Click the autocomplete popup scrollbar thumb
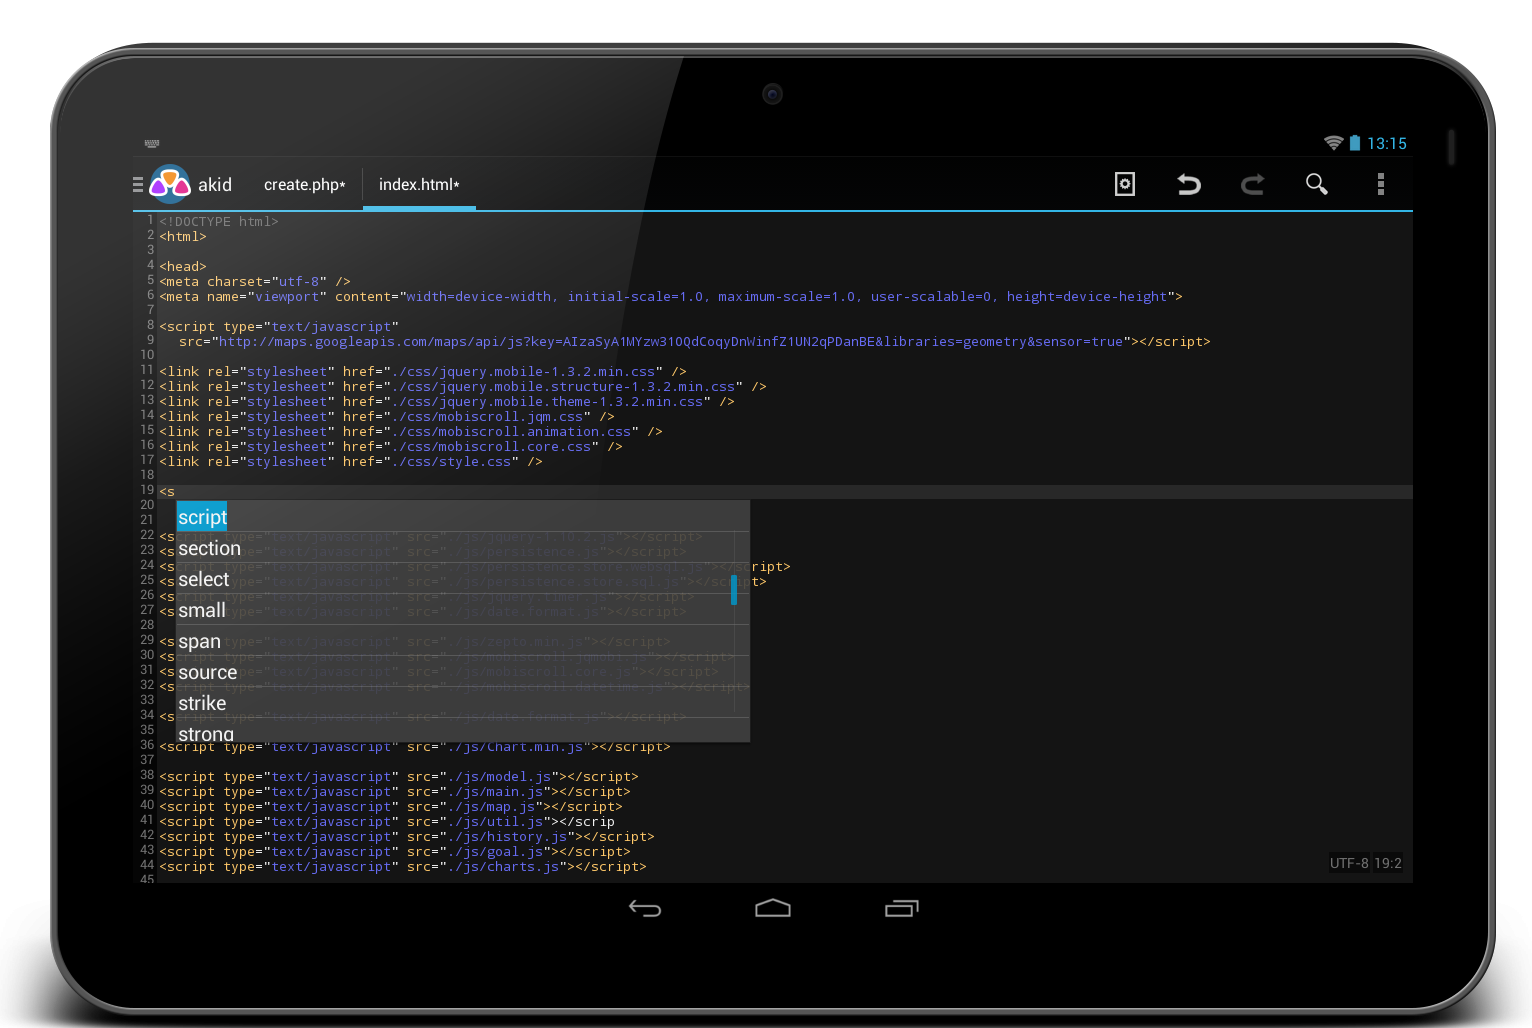Screen dimensions: 1532x1028 tap(734, 589)
